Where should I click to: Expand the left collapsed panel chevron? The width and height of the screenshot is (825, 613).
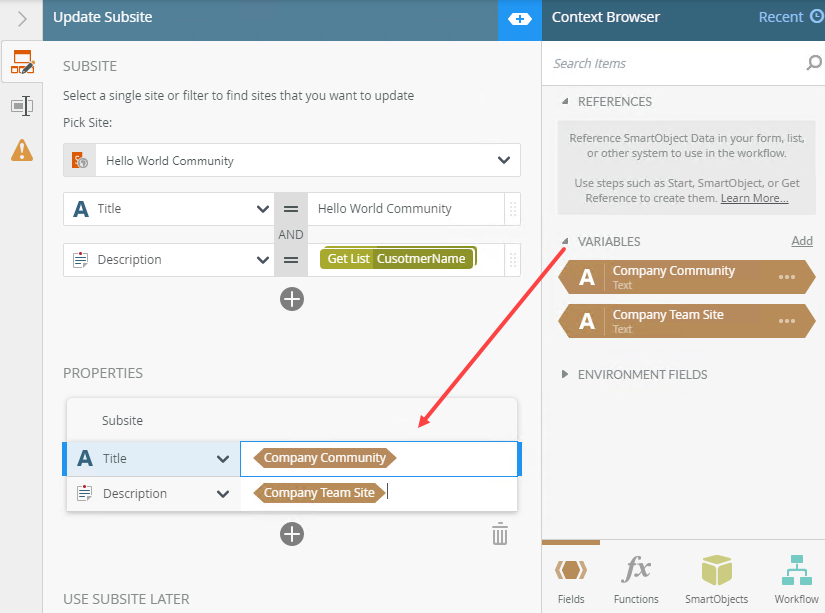tap(22, 19)
